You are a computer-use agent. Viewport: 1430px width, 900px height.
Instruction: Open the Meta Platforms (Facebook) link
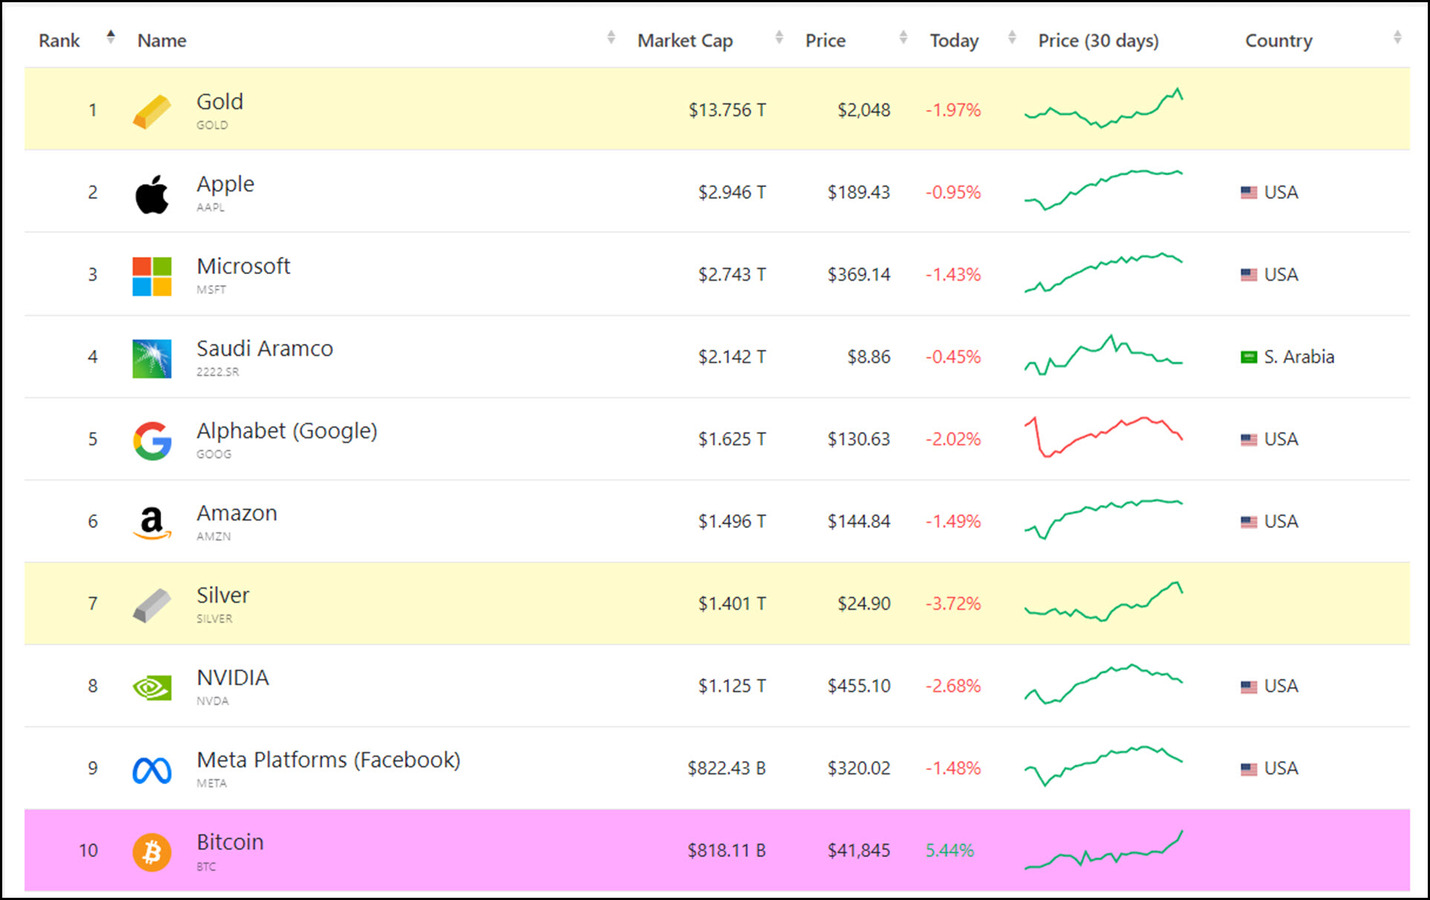coord(328,760)
